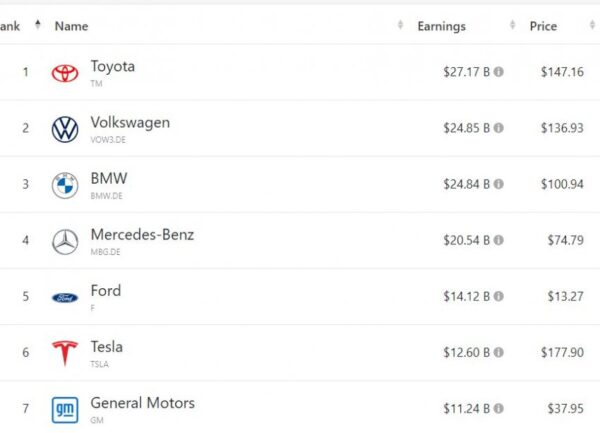The height and width of the screenshot is (433, 600).
Task: Click the General Motors logo
Action: (x=65, y=409)
